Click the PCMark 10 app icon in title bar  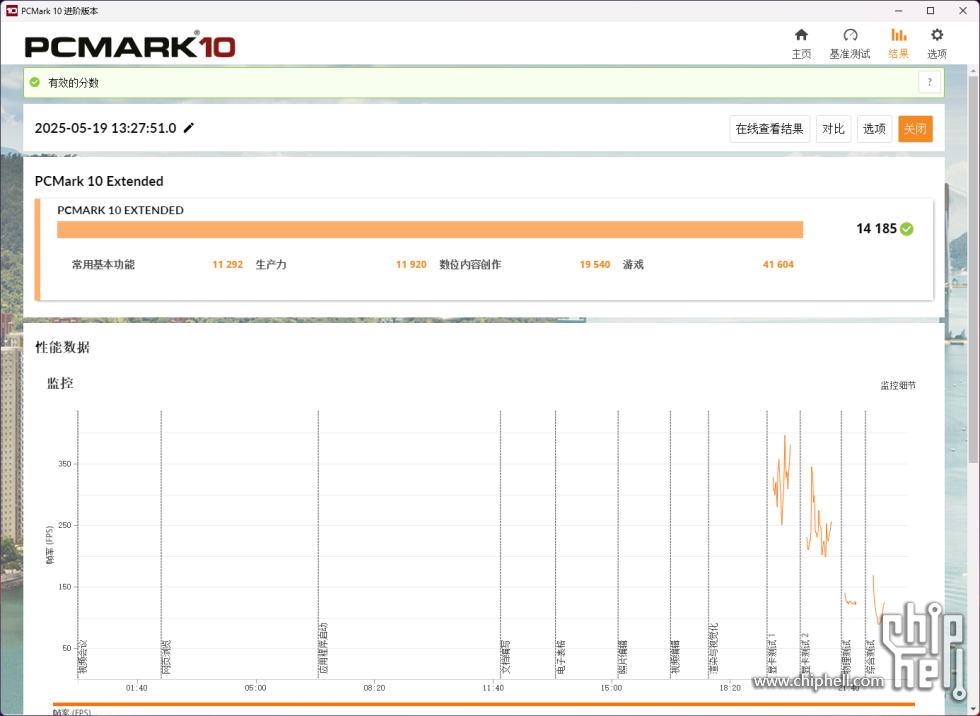[11, 11]
